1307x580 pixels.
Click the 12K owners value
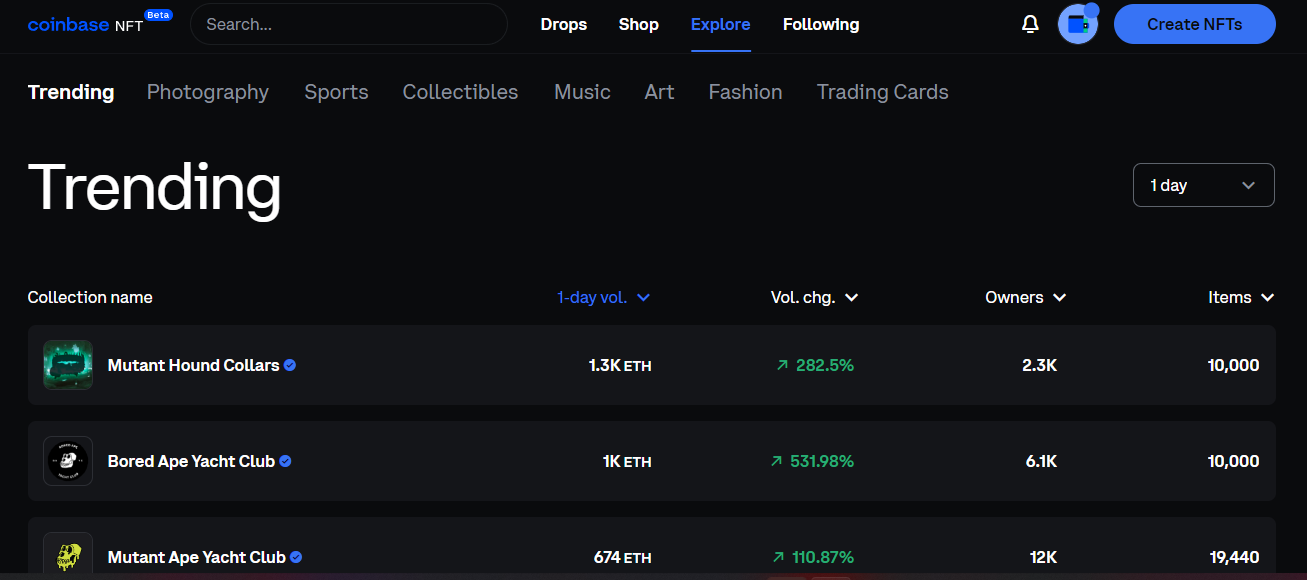[1044, 558]
